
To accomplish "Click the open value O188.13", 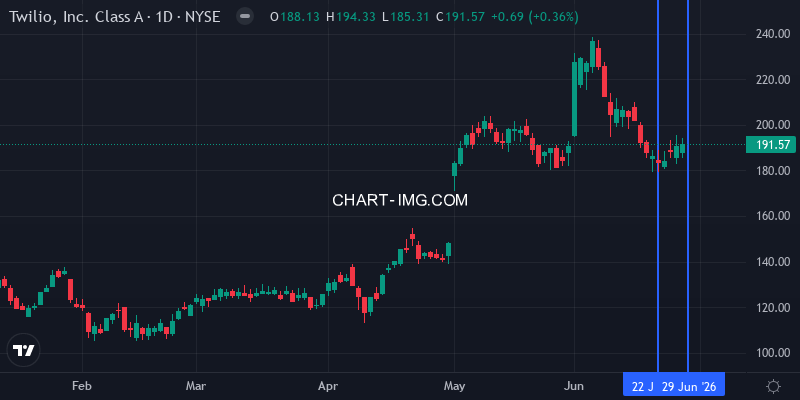I will pyautogui.click(x=295, y=17).
